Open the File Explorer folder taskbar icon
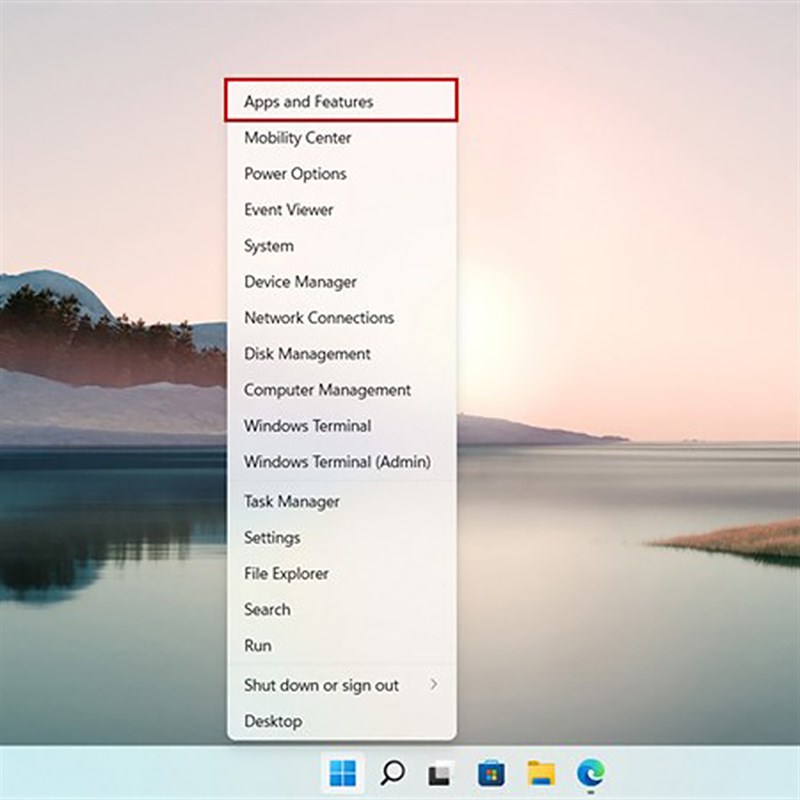The image size is (800, 800). pos(541,772)
